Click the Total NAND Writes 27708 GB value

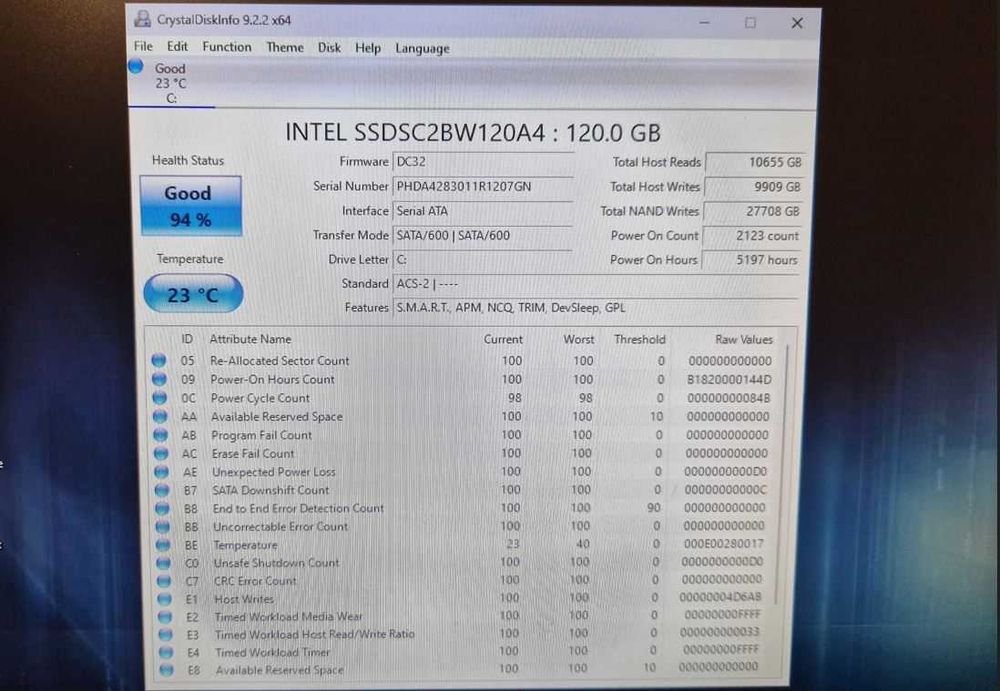[752, 211]
